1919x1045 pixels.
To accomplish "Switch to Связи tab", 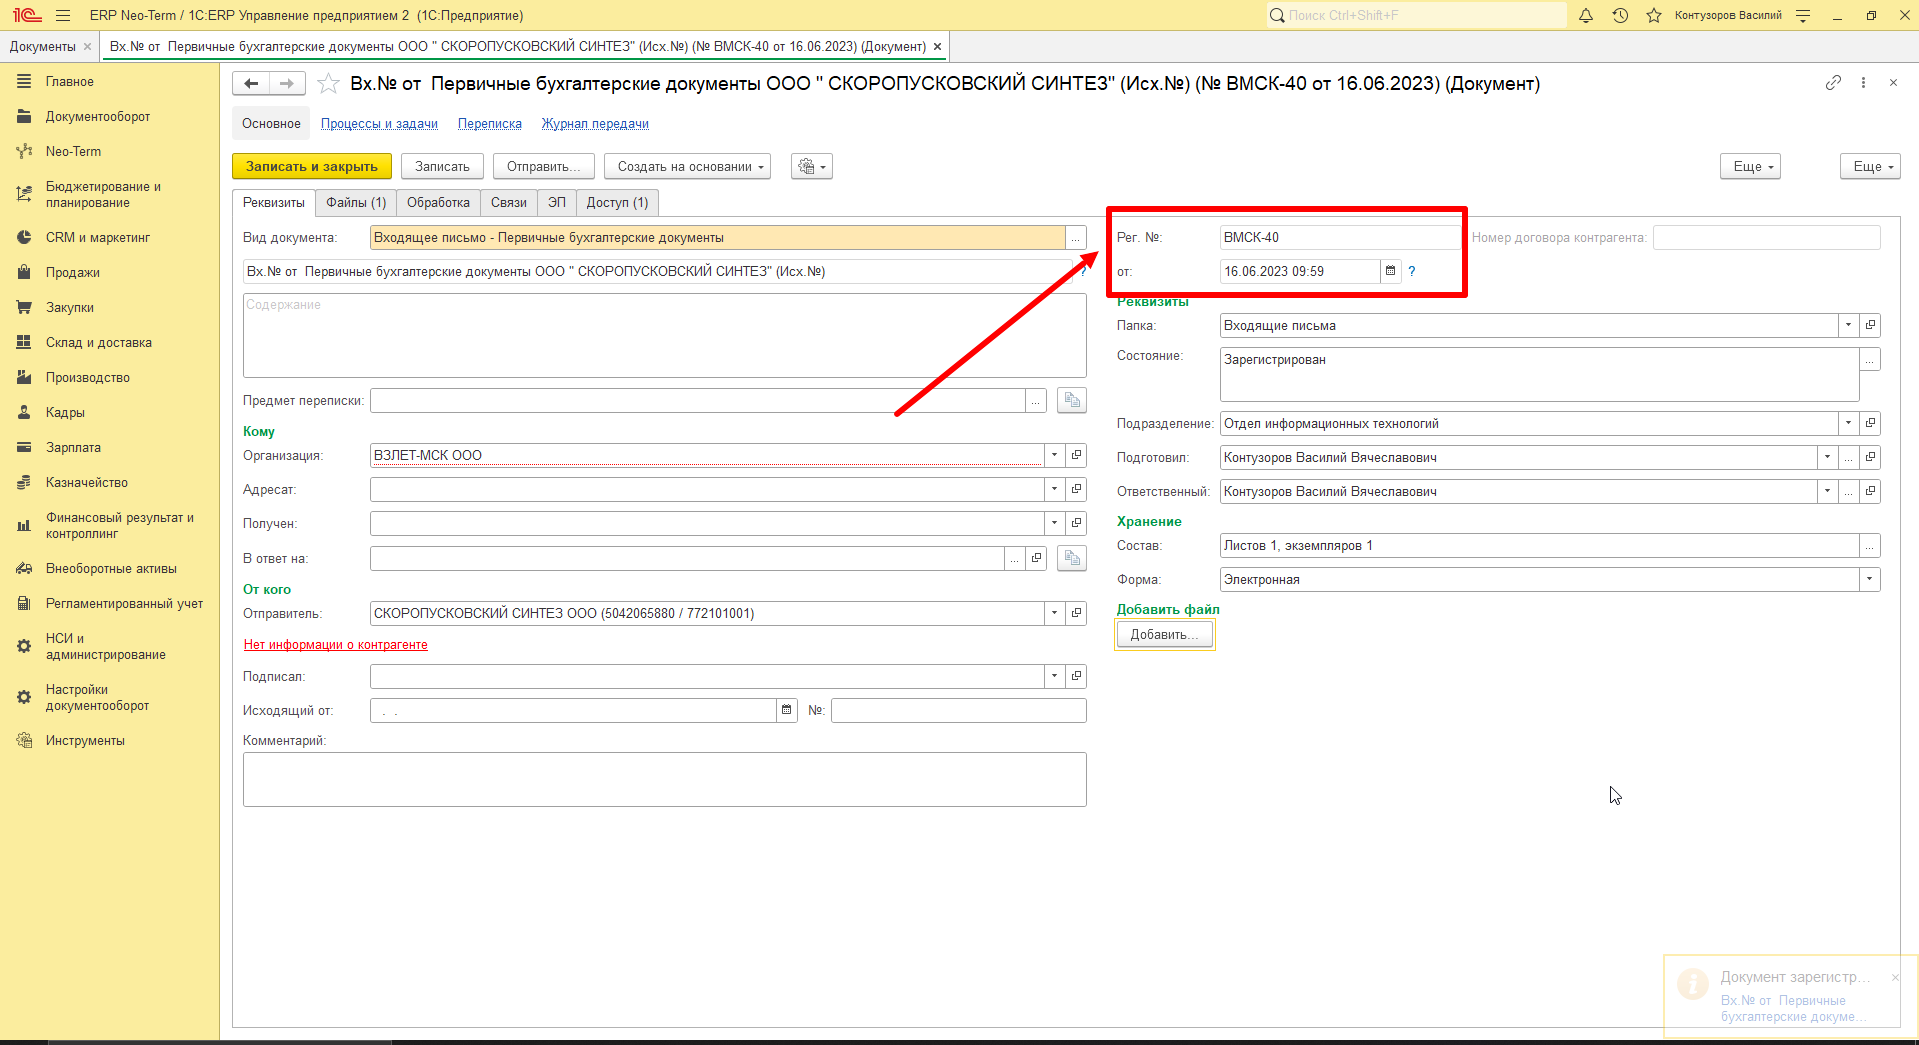I will (508, 203).
